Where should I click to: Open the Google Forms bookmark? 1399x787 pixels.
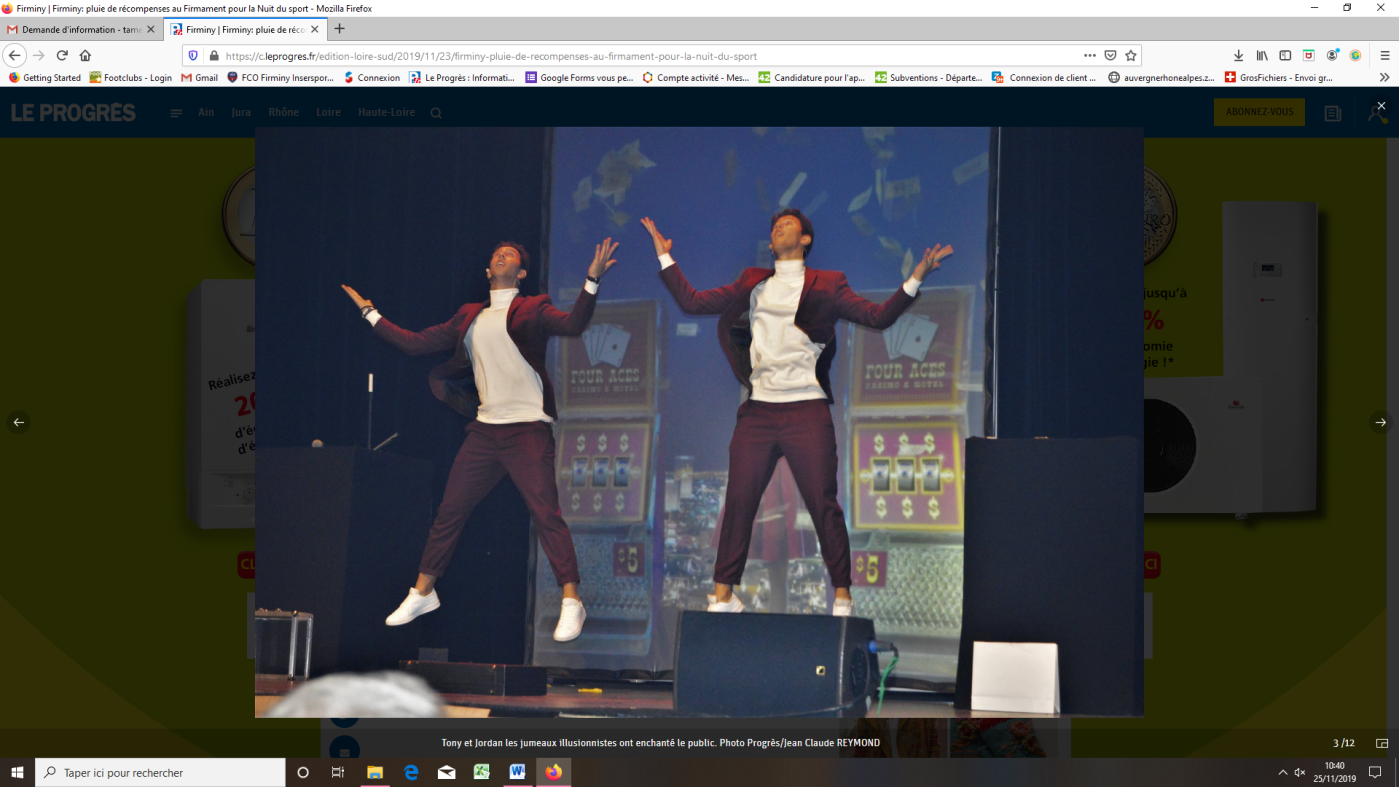(579, 77)
